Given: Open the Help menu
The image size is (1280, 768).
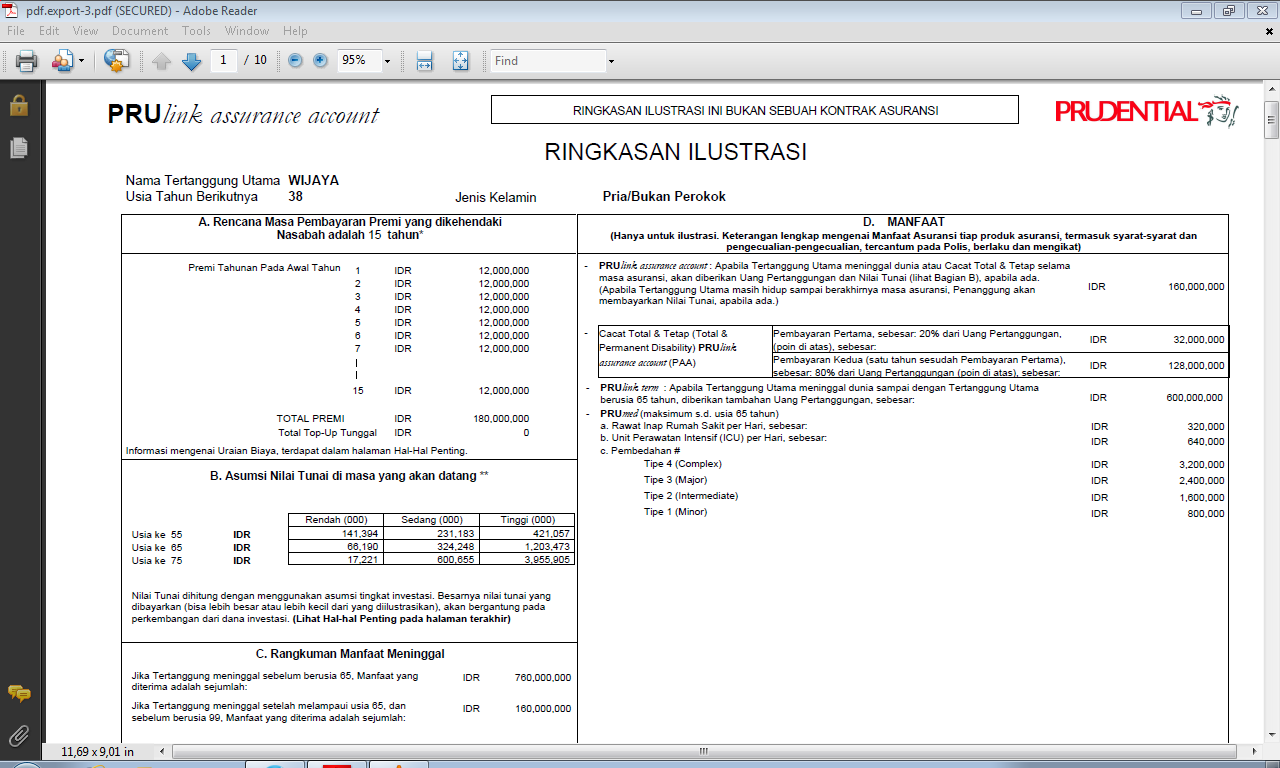Looking at the screenshot, I should (x=295, y=31).
